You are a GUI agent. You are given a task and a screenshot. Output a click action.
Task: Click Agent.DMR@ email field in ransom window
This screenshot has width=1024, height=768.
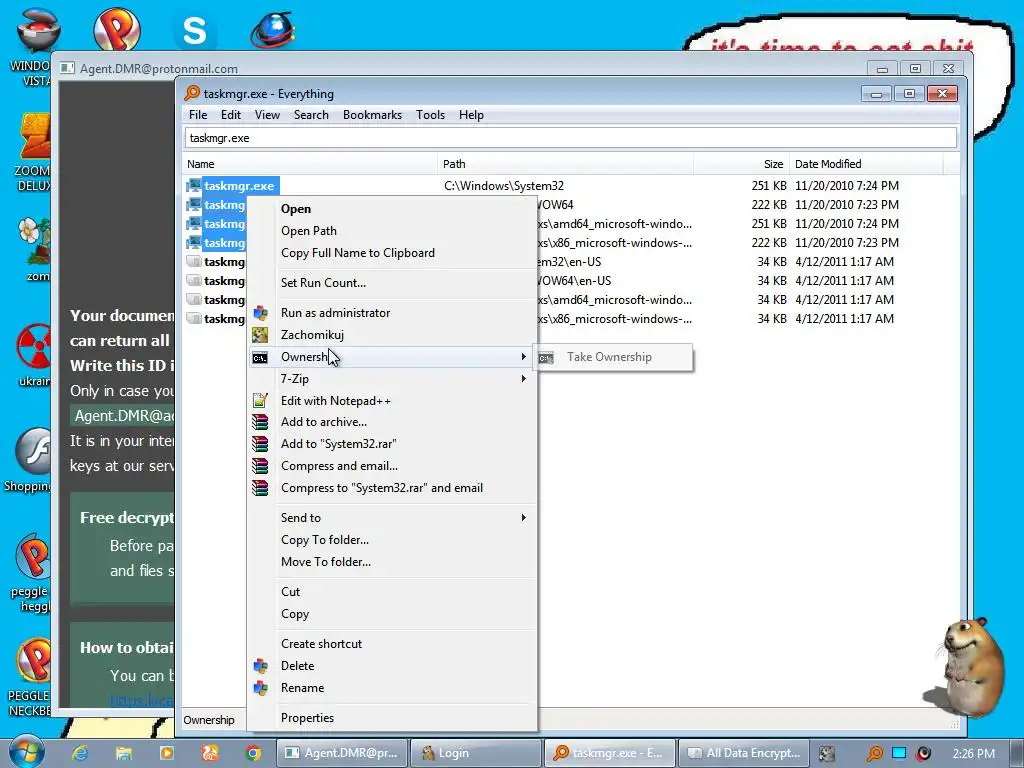pyautogui.click(x=122, y=416)
